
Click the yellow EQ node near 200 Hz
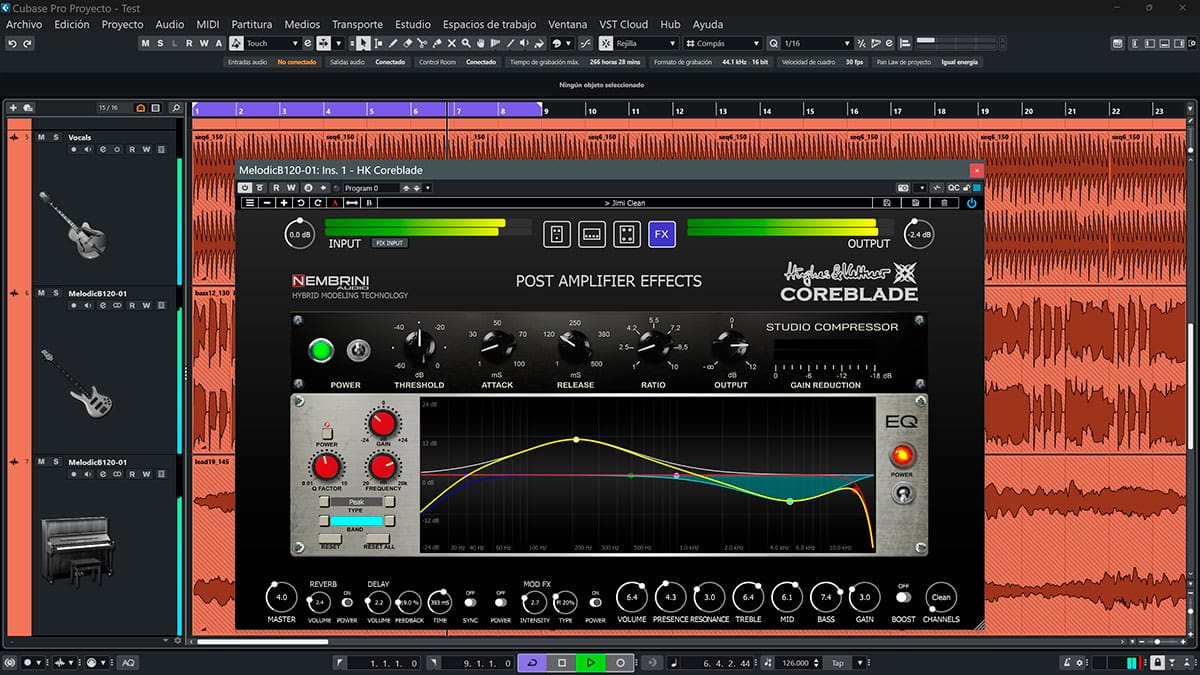(576, 440)
